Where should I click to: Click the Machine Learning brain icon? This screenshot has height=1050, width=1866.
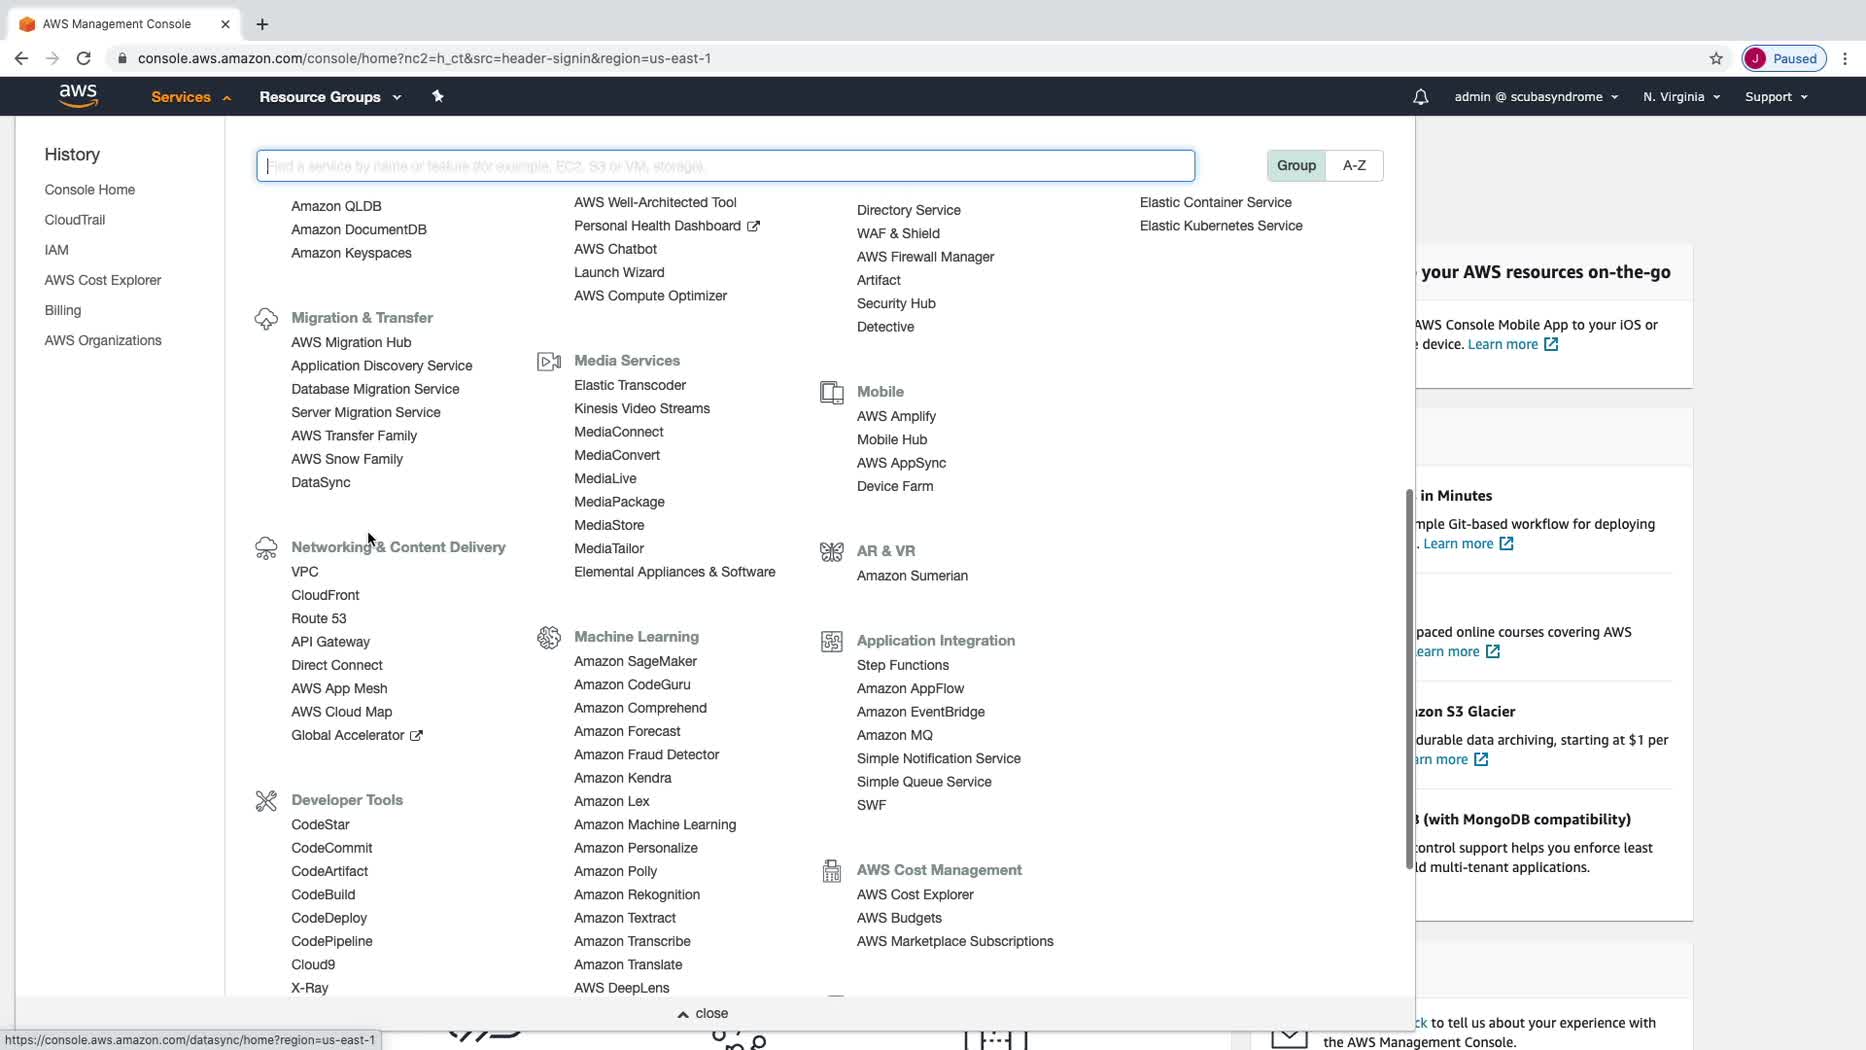pos(549,637)
